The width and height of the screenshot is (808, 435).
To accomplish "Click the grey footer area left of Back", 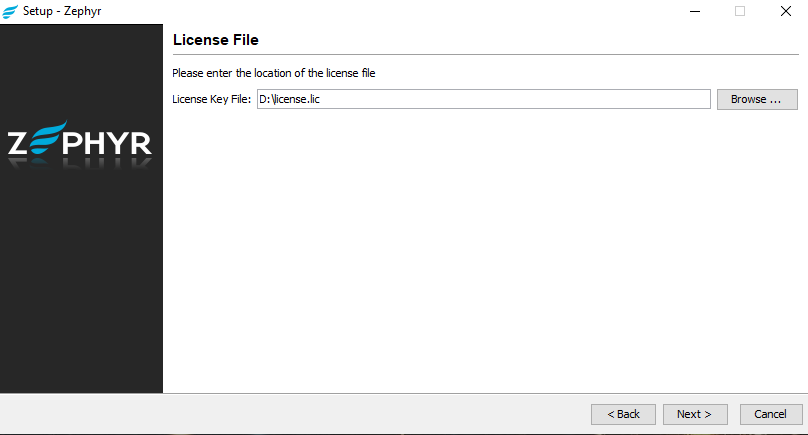I will (300, 414).
